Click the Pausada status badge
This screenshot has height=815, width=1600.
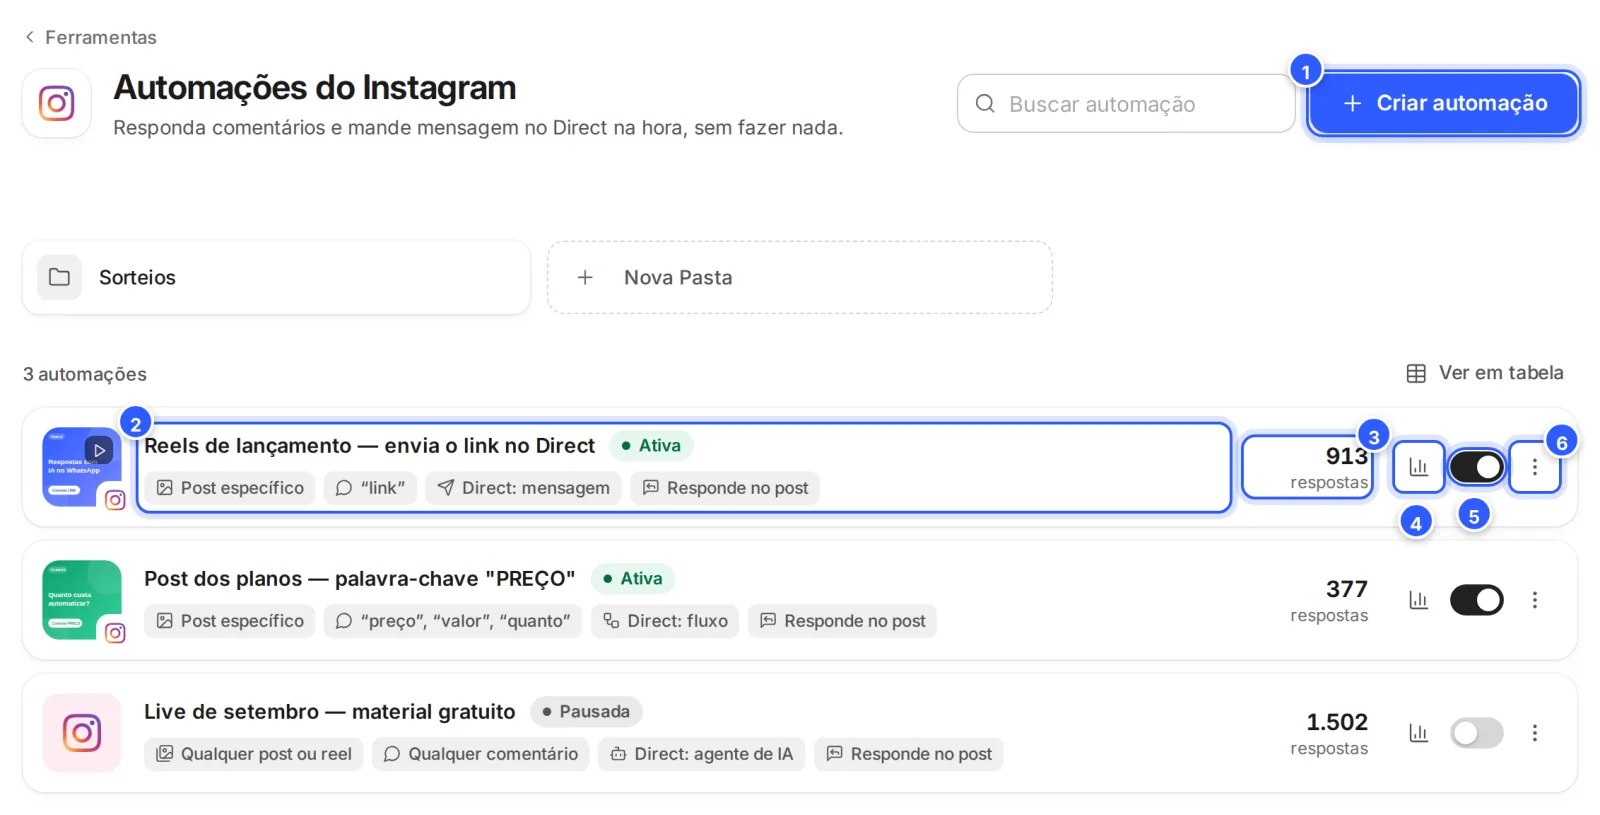tap(586, 712)
